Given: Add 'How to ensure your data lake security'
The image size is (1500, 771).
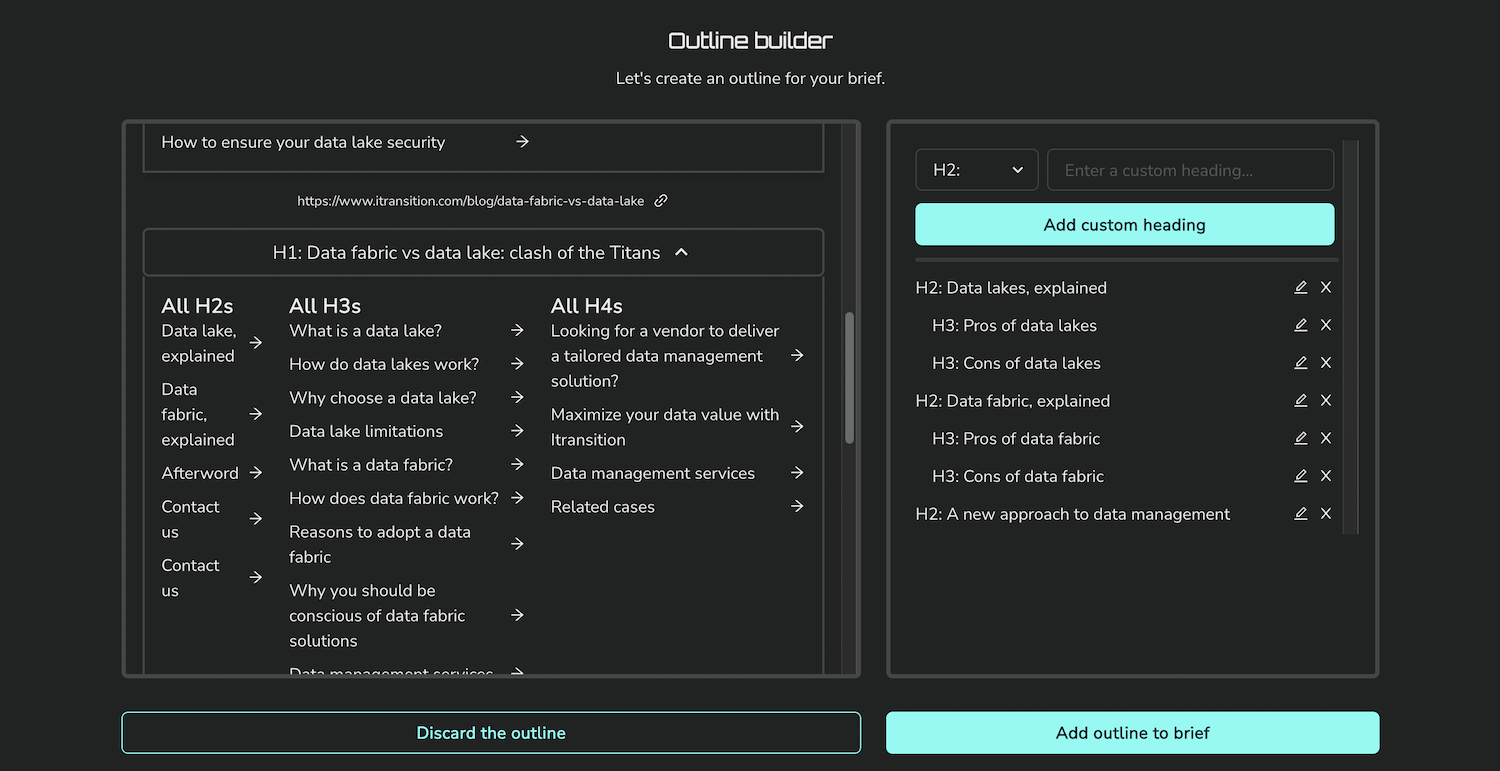Looking at the screenshot, I should pyautogui.click(x=522, y=142).
